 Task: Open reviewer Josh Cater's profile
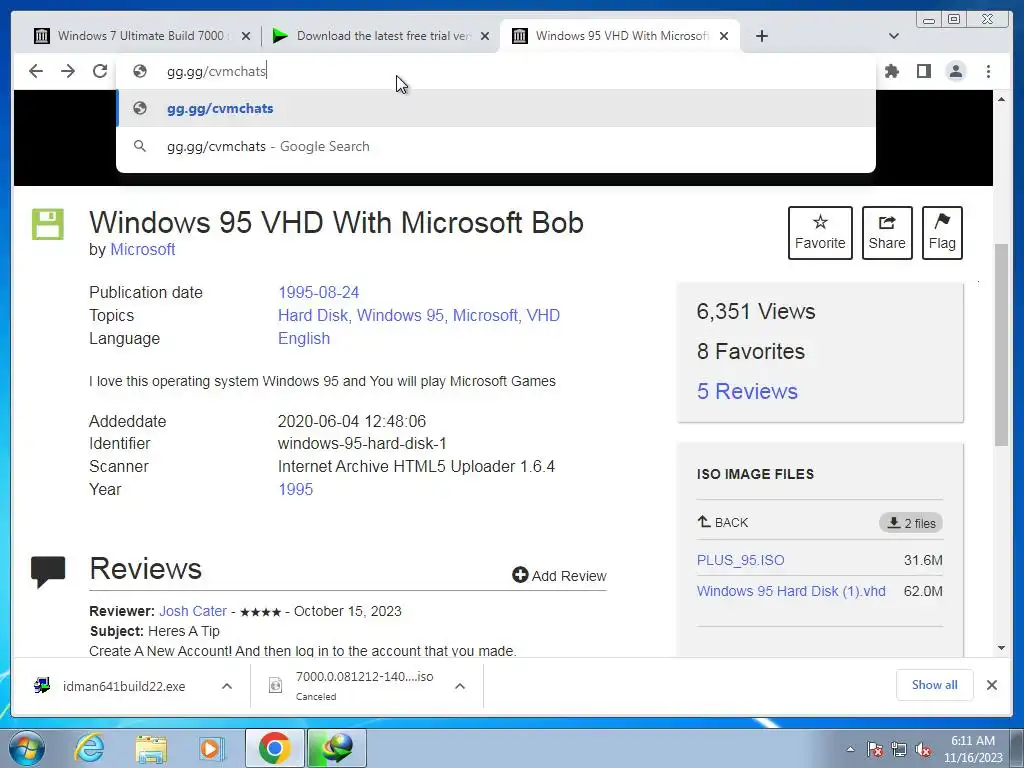tap(193, 611)
